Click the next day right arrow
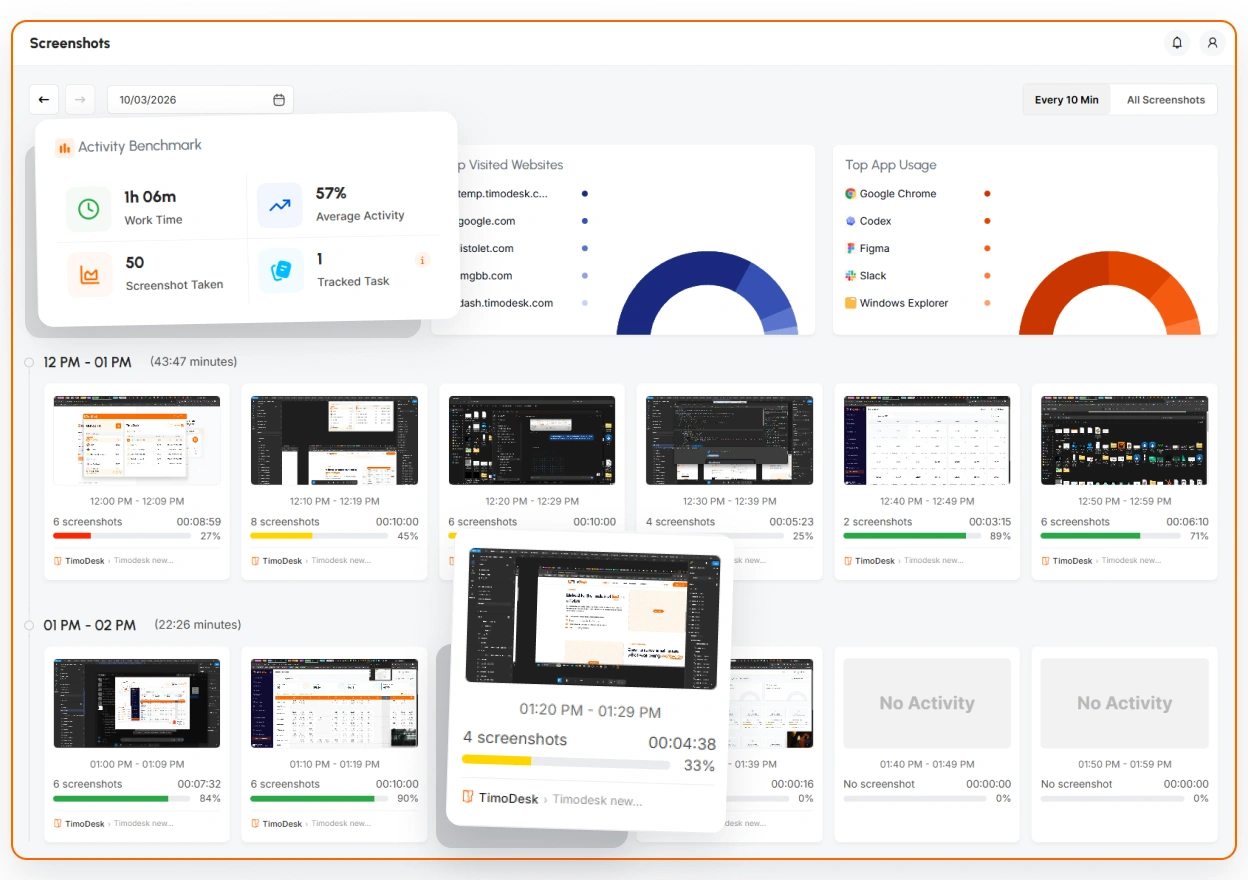Viewport: 1248px width, 880px height. [80, 100]
